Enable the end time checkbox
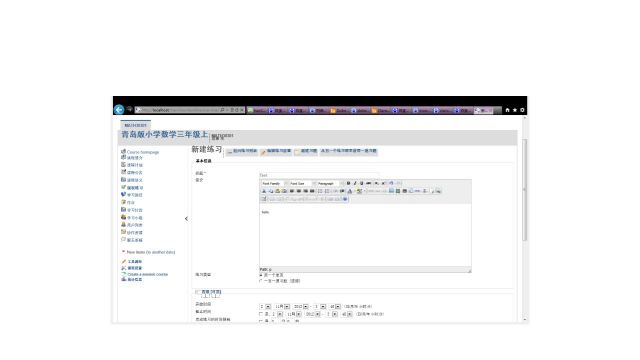 coord(261,314)
